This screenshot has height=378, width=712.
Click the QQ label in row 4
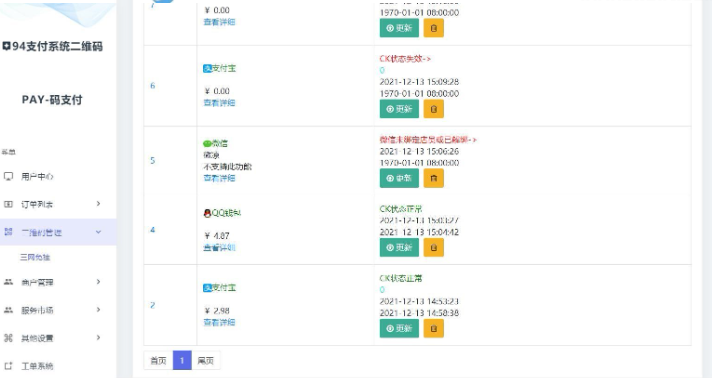(x=226, y=213)
